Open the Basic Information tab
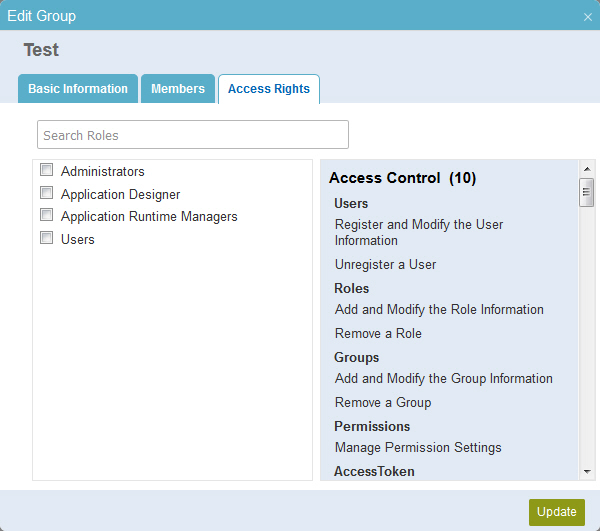The width and height of the screenshot is (600, 531). [x=78, y=89]
